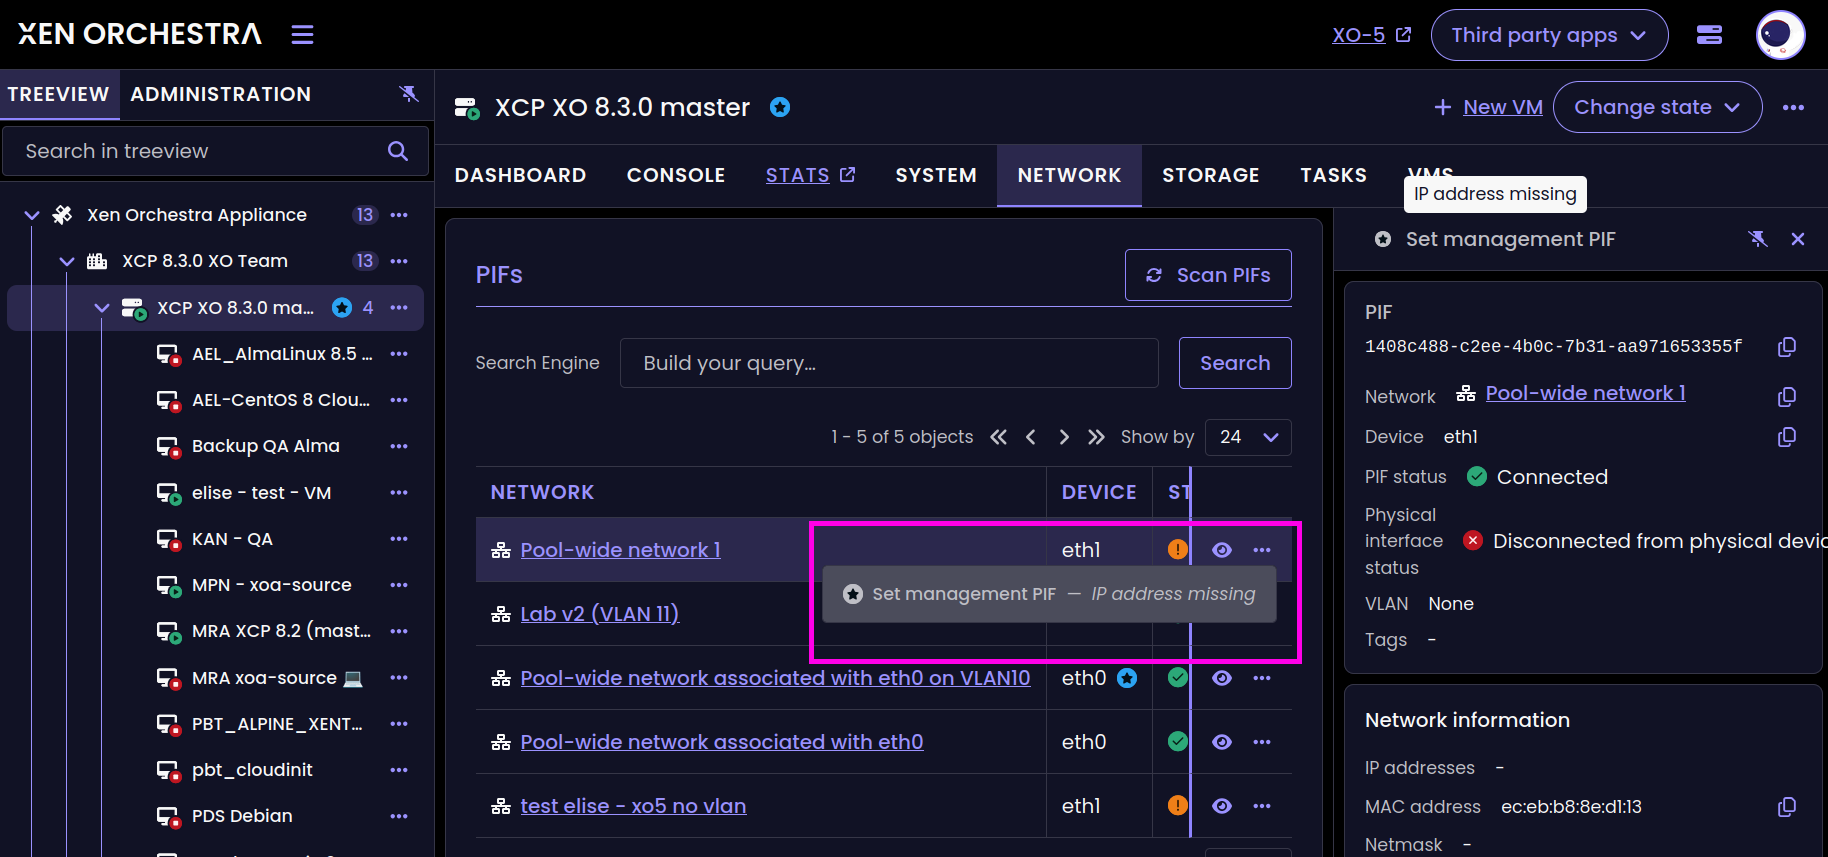Copy the device name eth1
Image resolution: width=1828 pixels, height=857 pixels.
[1787, 437]
